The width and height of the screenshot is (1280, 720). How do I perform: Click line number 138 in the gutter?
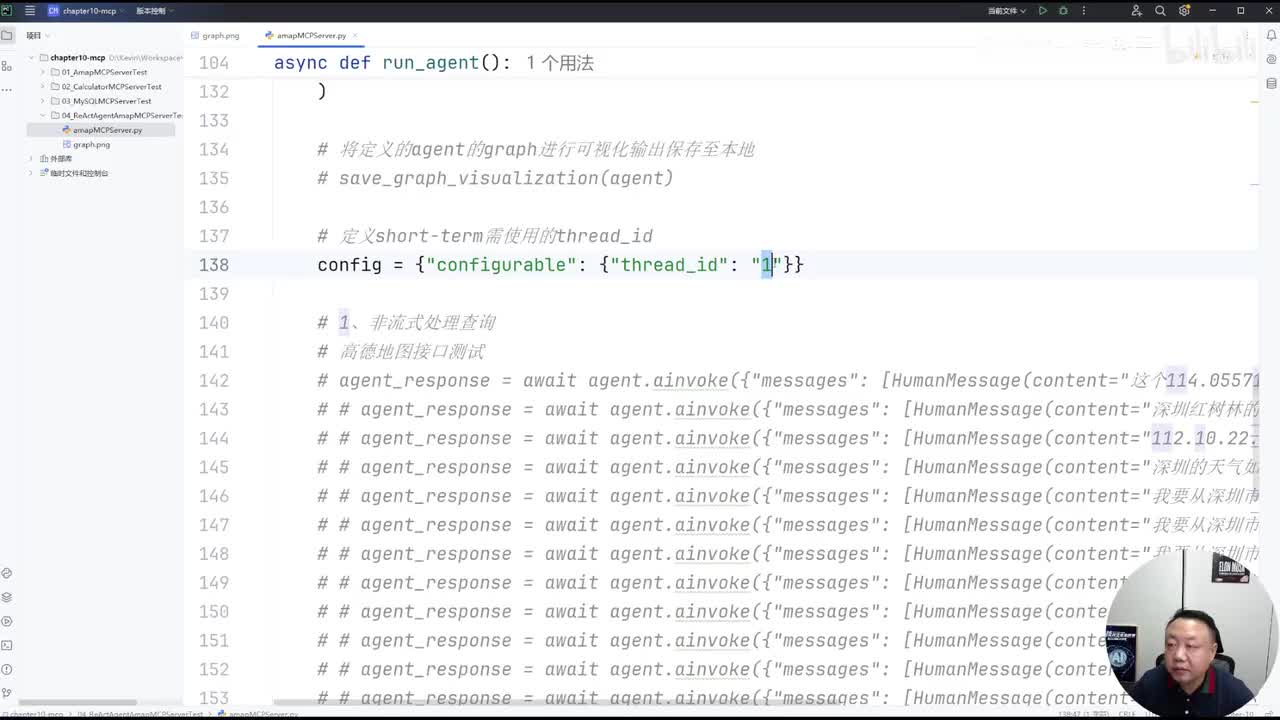click(x=214, y=265)
